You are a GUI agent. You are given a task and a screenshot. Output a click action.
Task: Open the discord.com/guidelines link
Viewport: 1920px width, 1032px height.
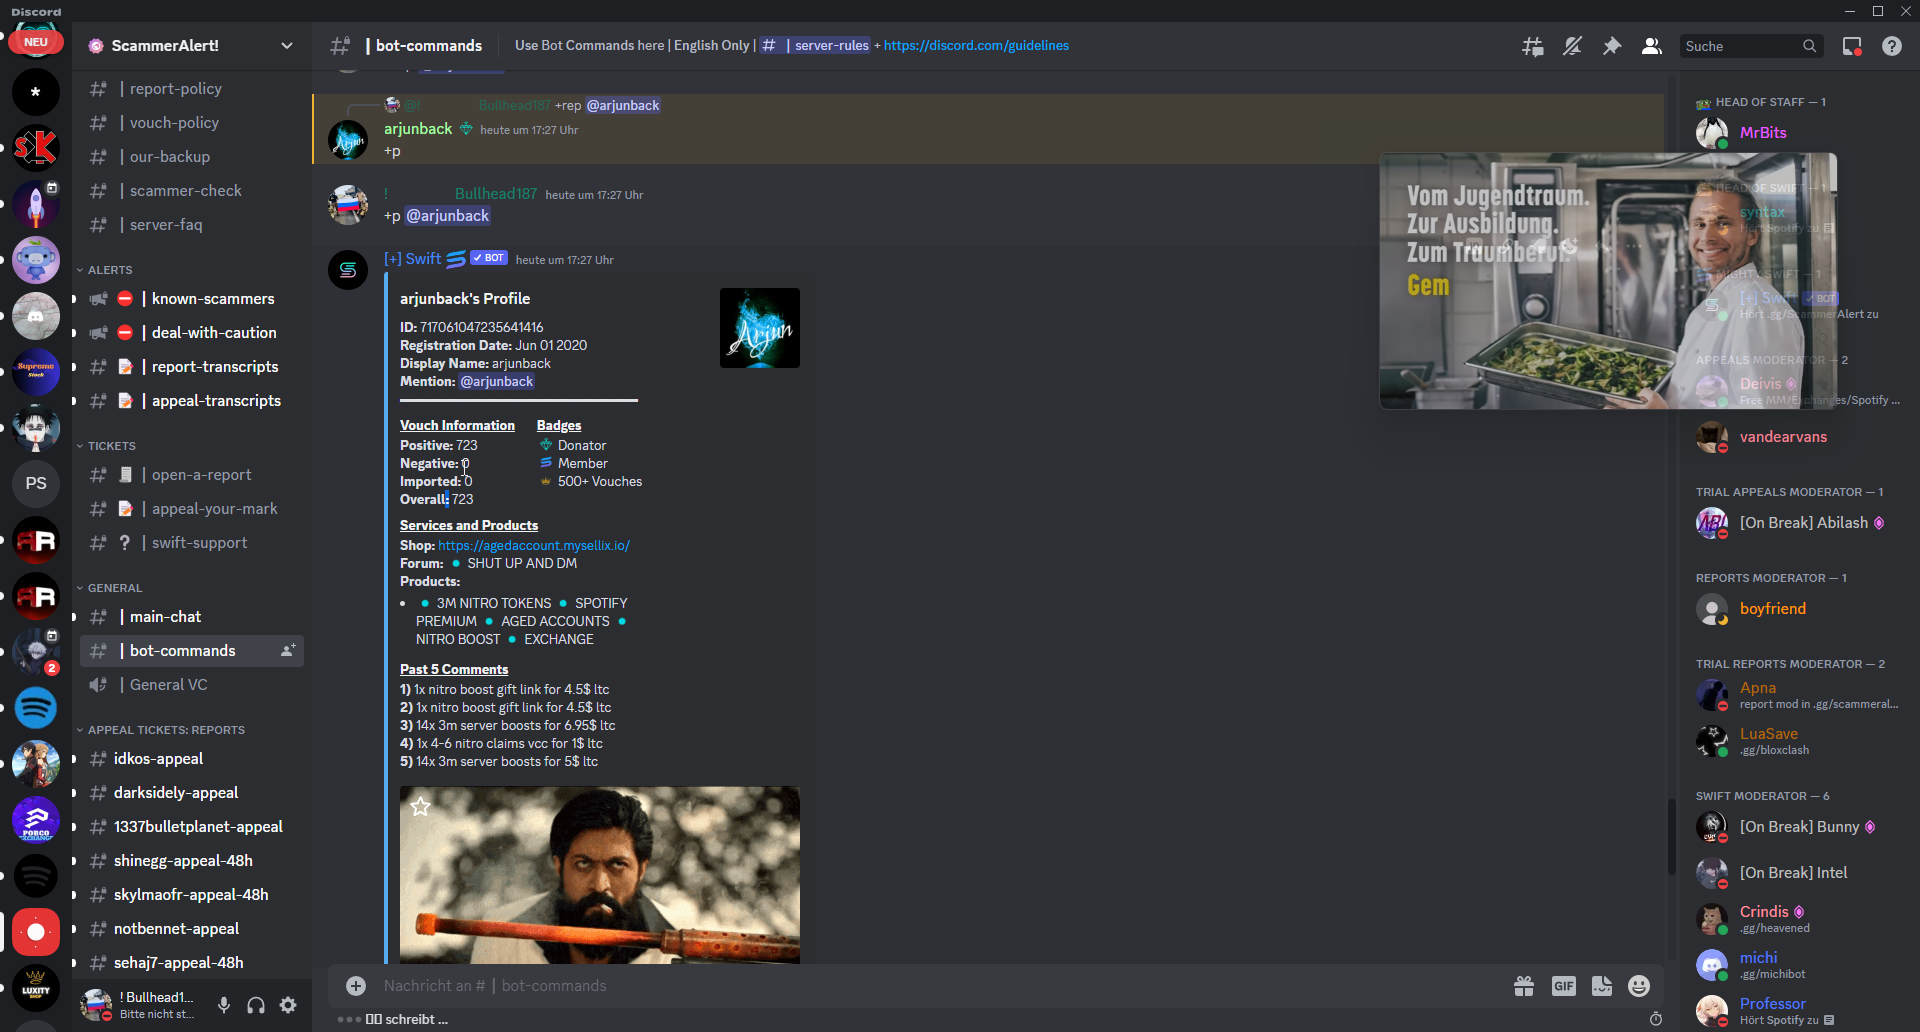coord(976,46)
